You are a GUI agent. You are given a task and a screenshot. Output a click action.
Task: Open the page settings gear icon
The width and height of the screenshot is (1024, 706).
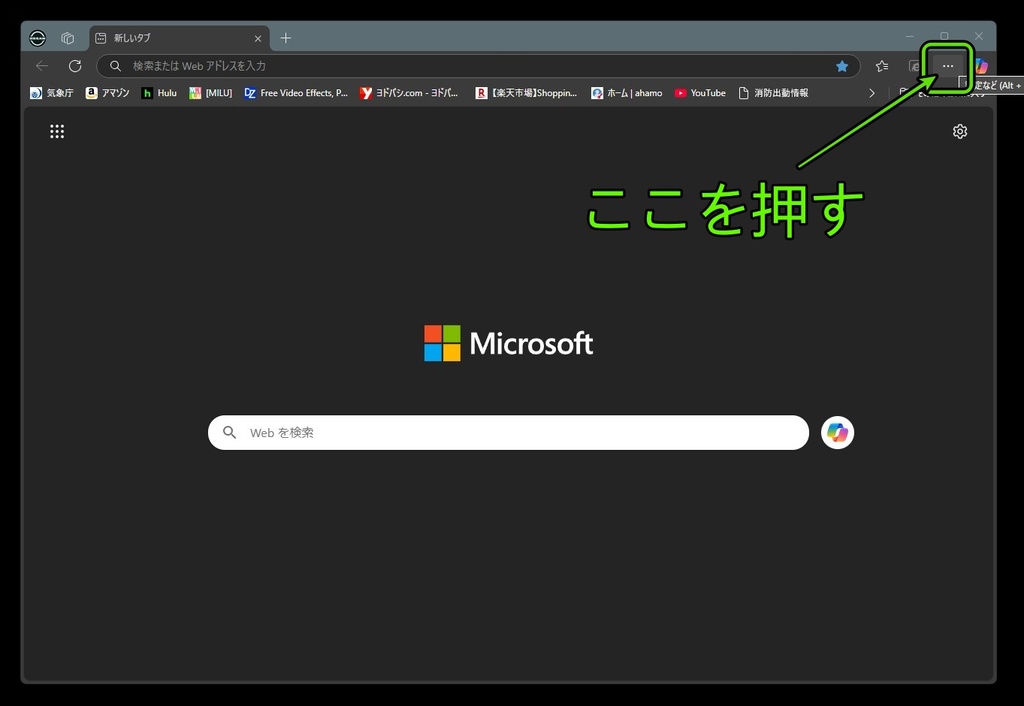960,131
